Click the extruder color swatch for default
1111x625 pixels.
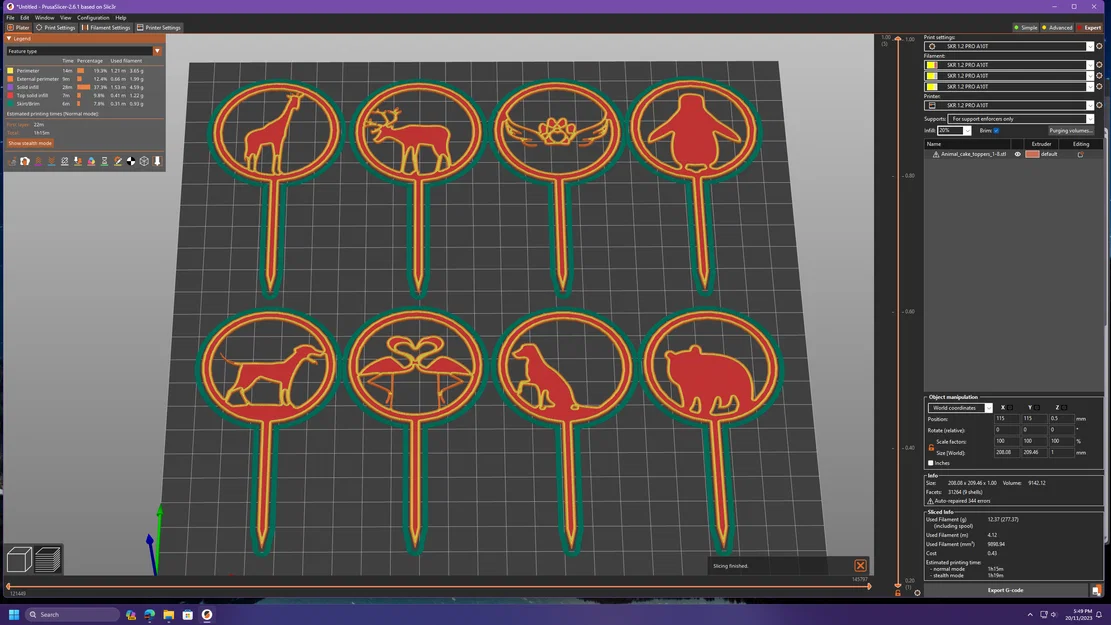coord(1032,154)
